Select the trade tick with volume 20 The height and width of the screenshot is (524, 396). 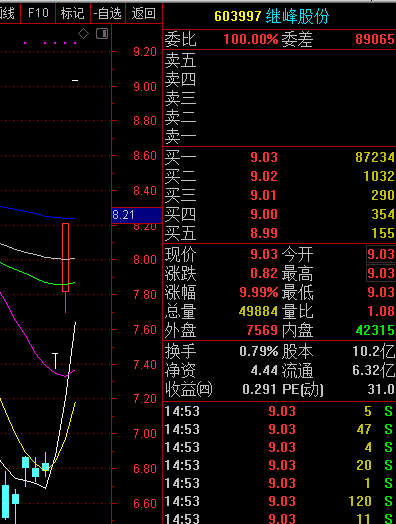tap(279, 465)
